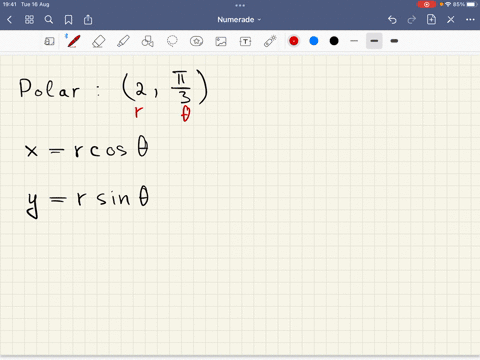The width and height of the screenshot is (480, 360).
Task: Tap the multitasking three-dot handle
Action: pyautogui.click(x=240, y=5)
